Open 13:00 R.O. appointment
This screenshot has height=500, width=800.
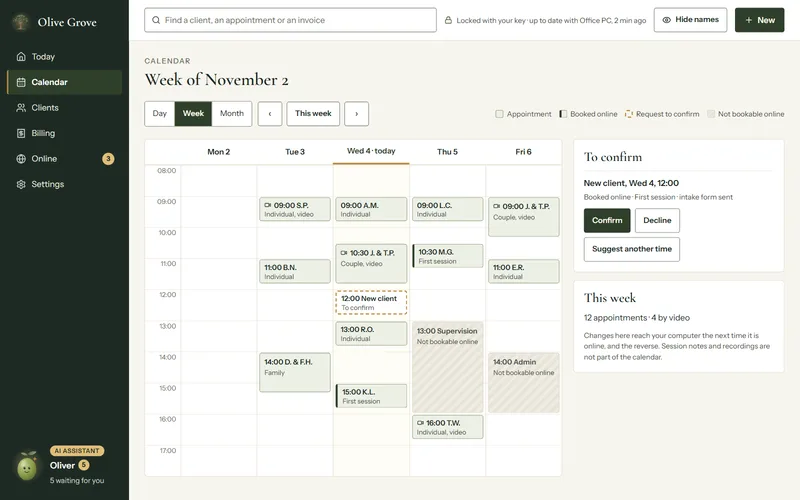(x=371, y=334)
